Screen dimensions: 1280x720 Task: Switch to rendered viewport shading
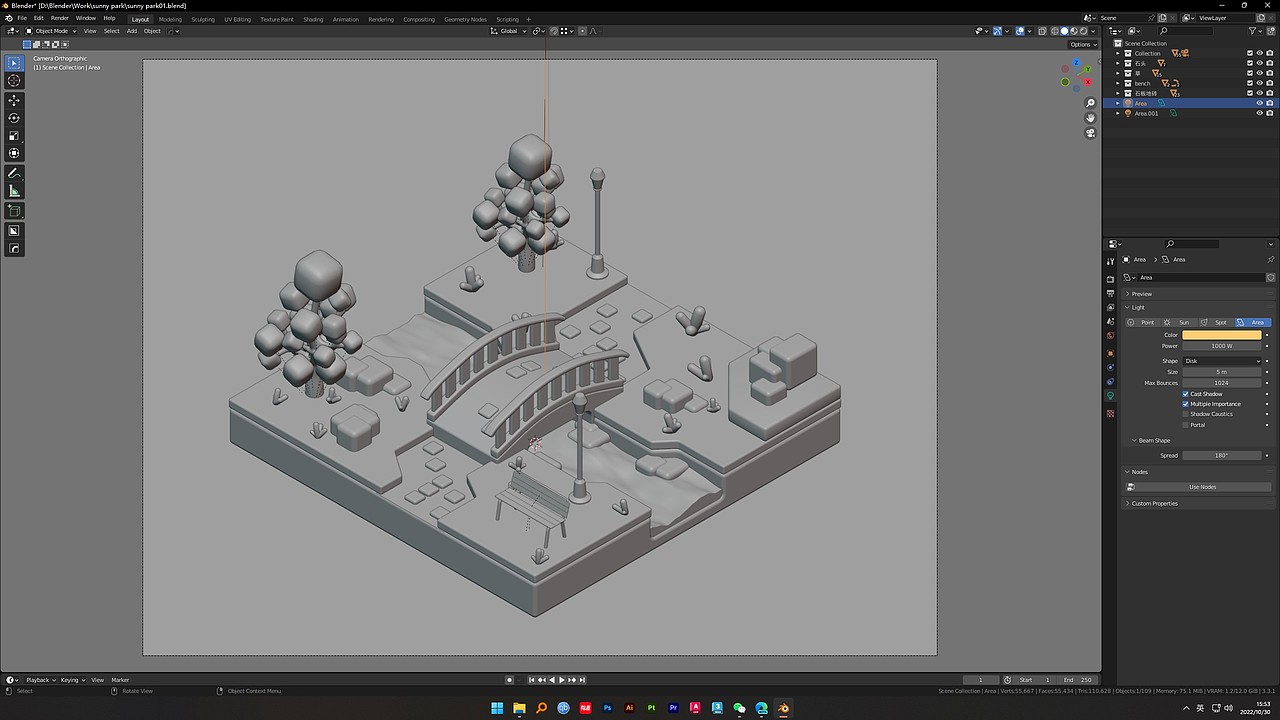(1083, 31)
